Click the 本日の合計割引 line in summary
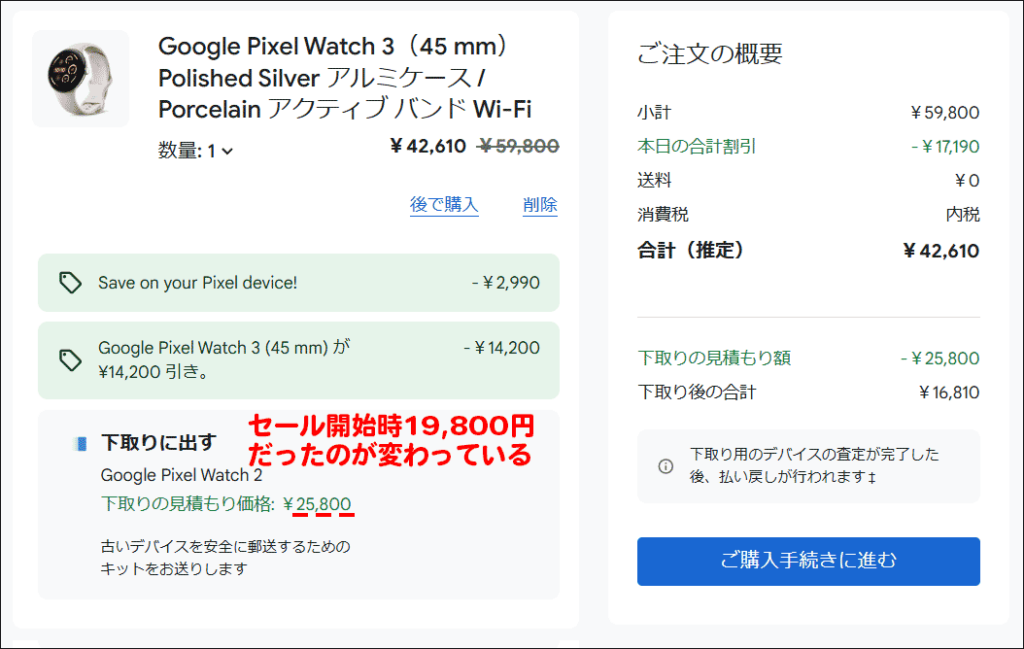This screenshot has width=1024, height=649. click(808, 146)
